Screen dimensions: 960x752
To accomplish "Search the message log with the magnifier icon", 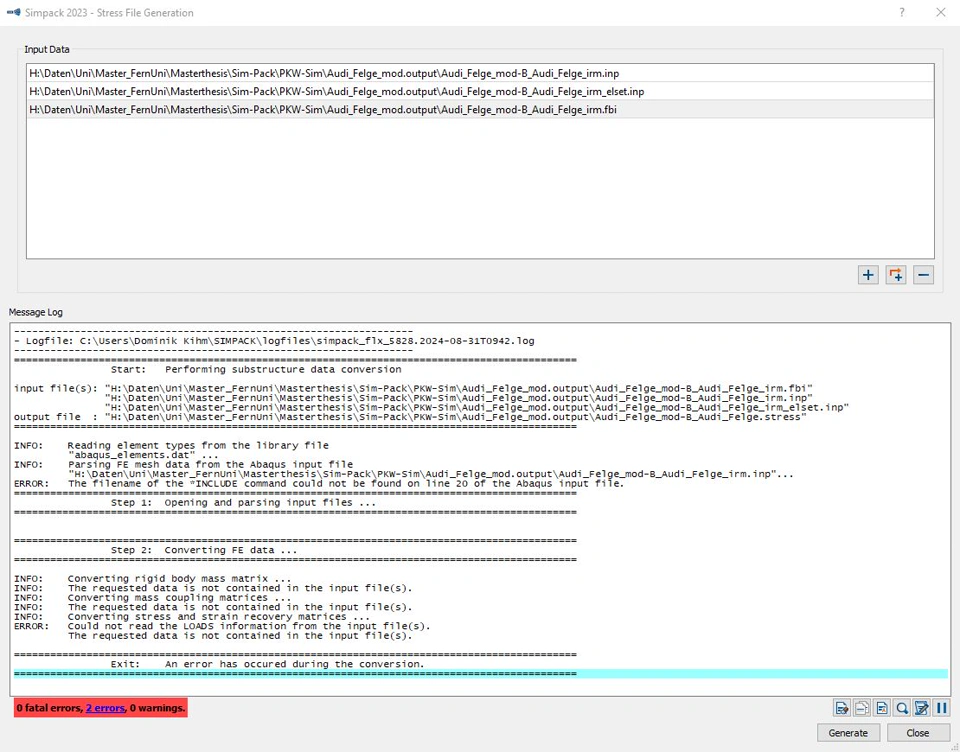I will 901,709.
